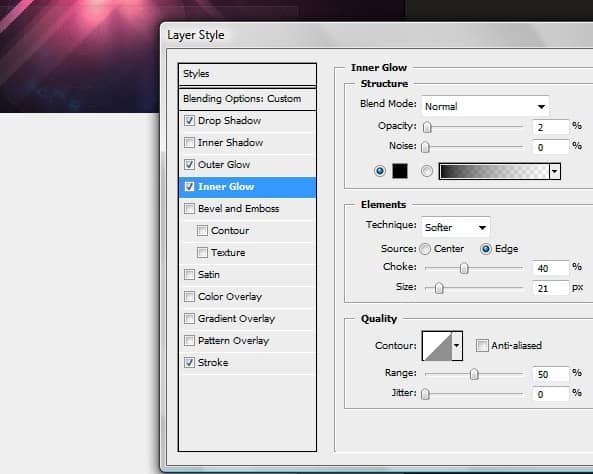The width and height of the screenshot is (593, 474).
Task: Click the Size value input field
Action: 550,289
